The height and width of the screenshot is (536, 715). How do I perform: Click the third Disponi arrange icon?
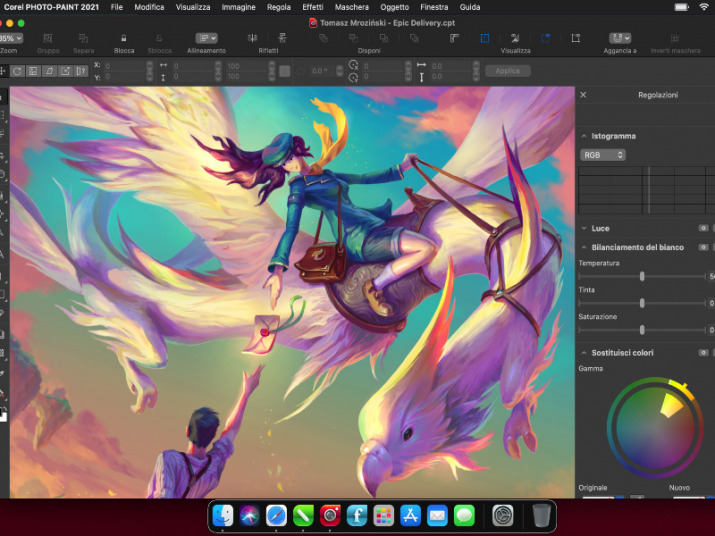[x=384, y=38]
